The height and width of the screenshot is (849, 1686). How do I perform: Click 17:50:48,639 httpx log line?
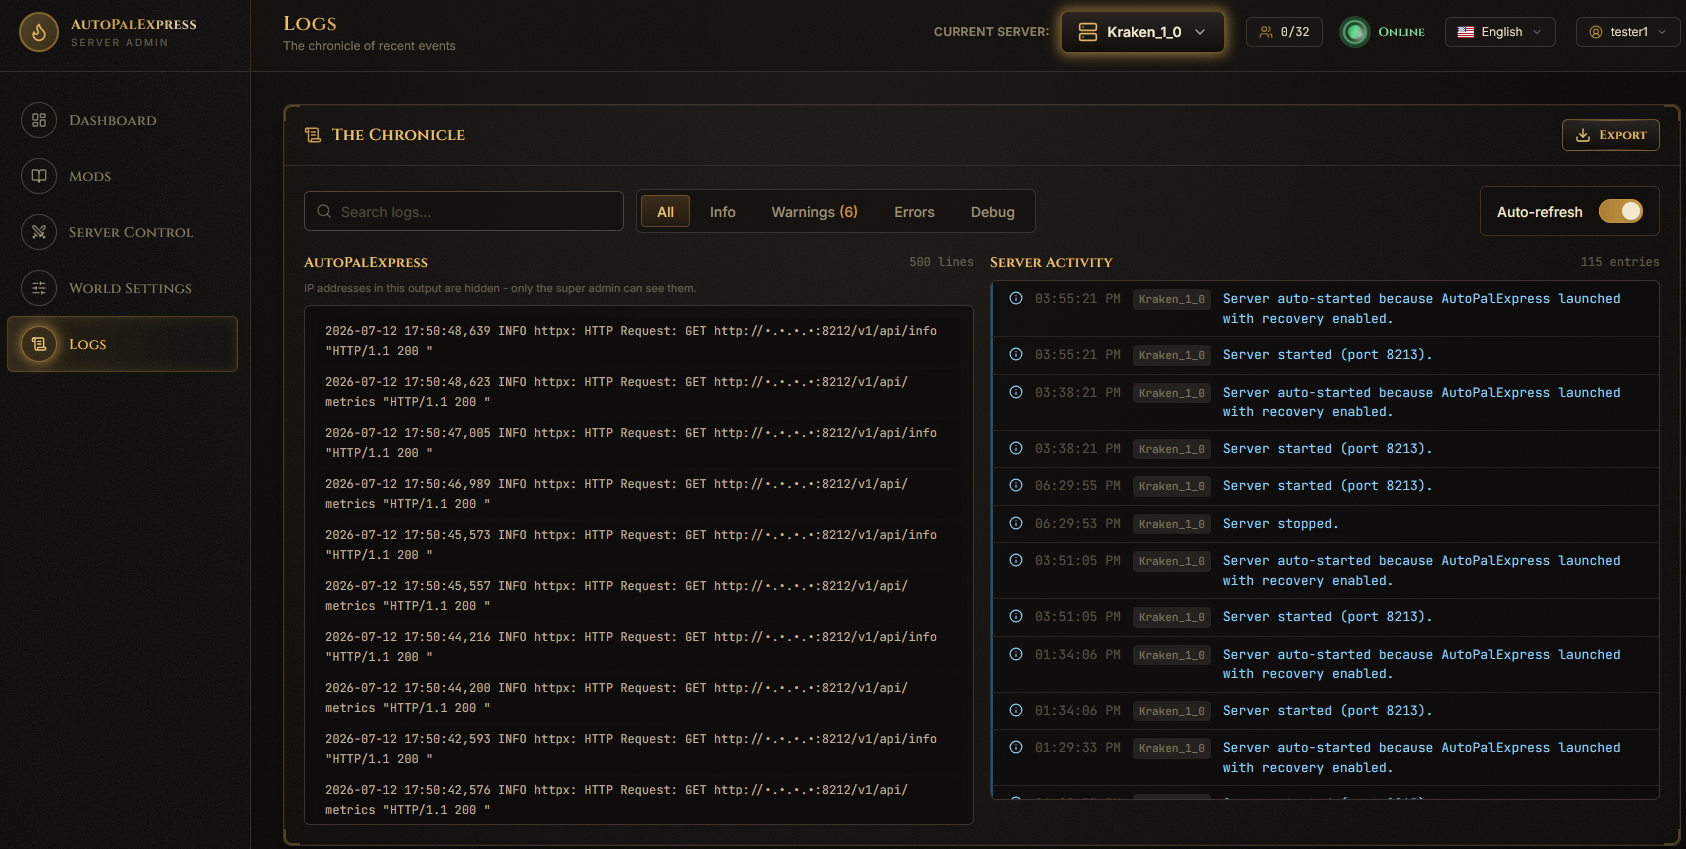(x=631, y=341)
